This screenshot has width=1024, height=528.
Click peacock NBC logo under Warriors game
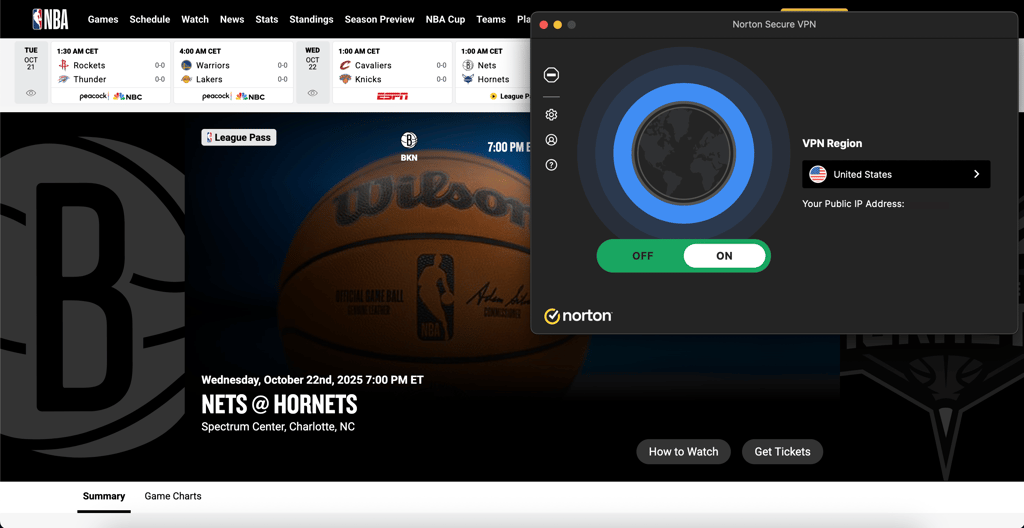click(x=233, y=96)
